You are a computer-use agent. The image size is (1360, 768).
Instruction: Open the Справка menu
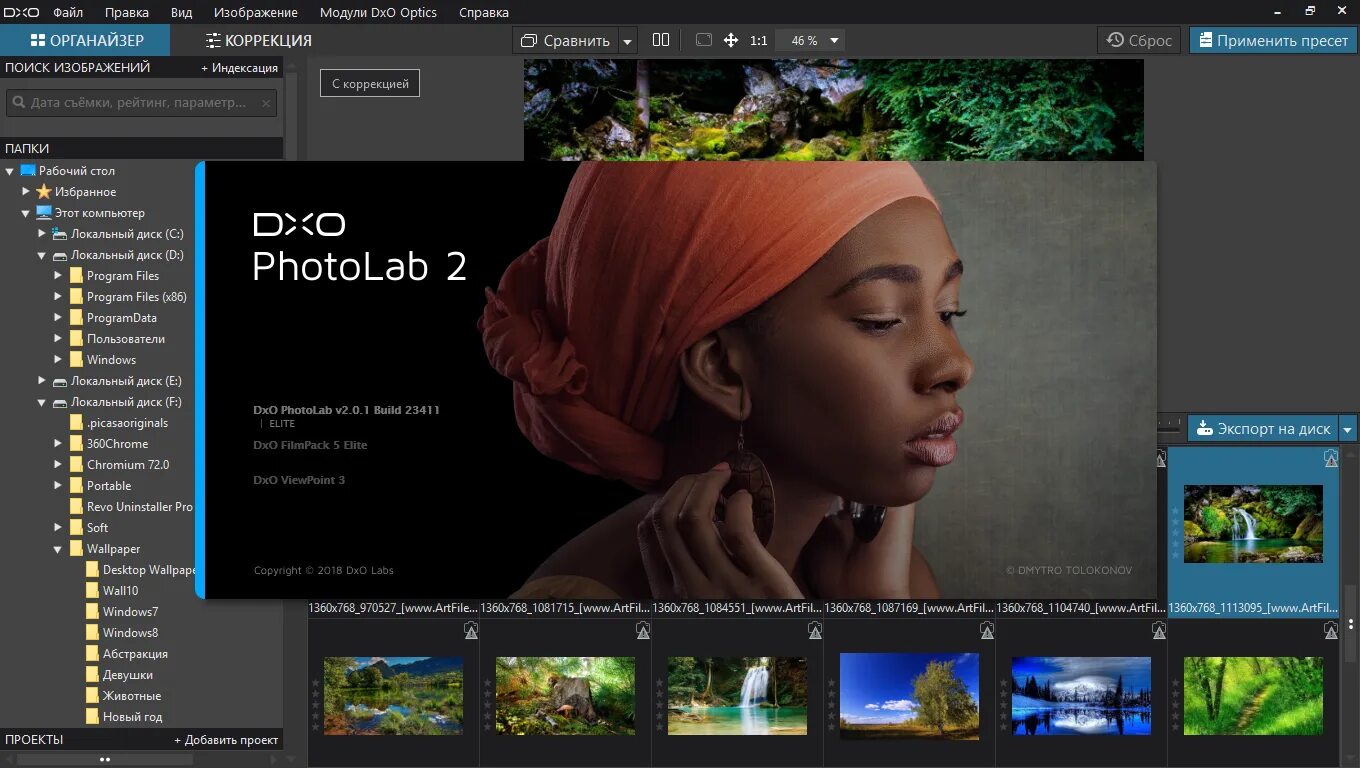click(x=483, y=12)
